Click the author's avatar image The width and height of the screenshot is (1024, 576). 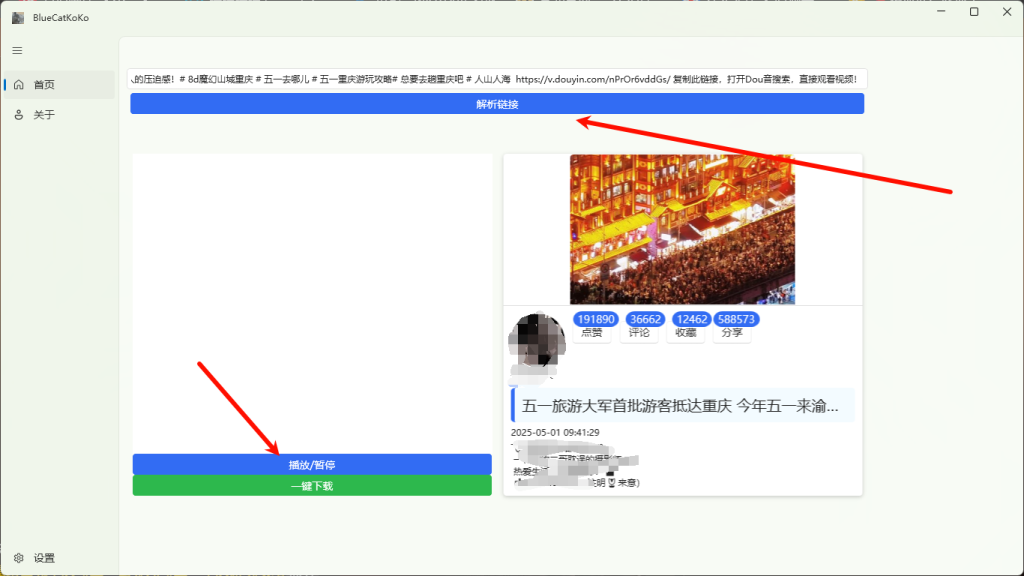pyautogui.click(x=537, y=340)
